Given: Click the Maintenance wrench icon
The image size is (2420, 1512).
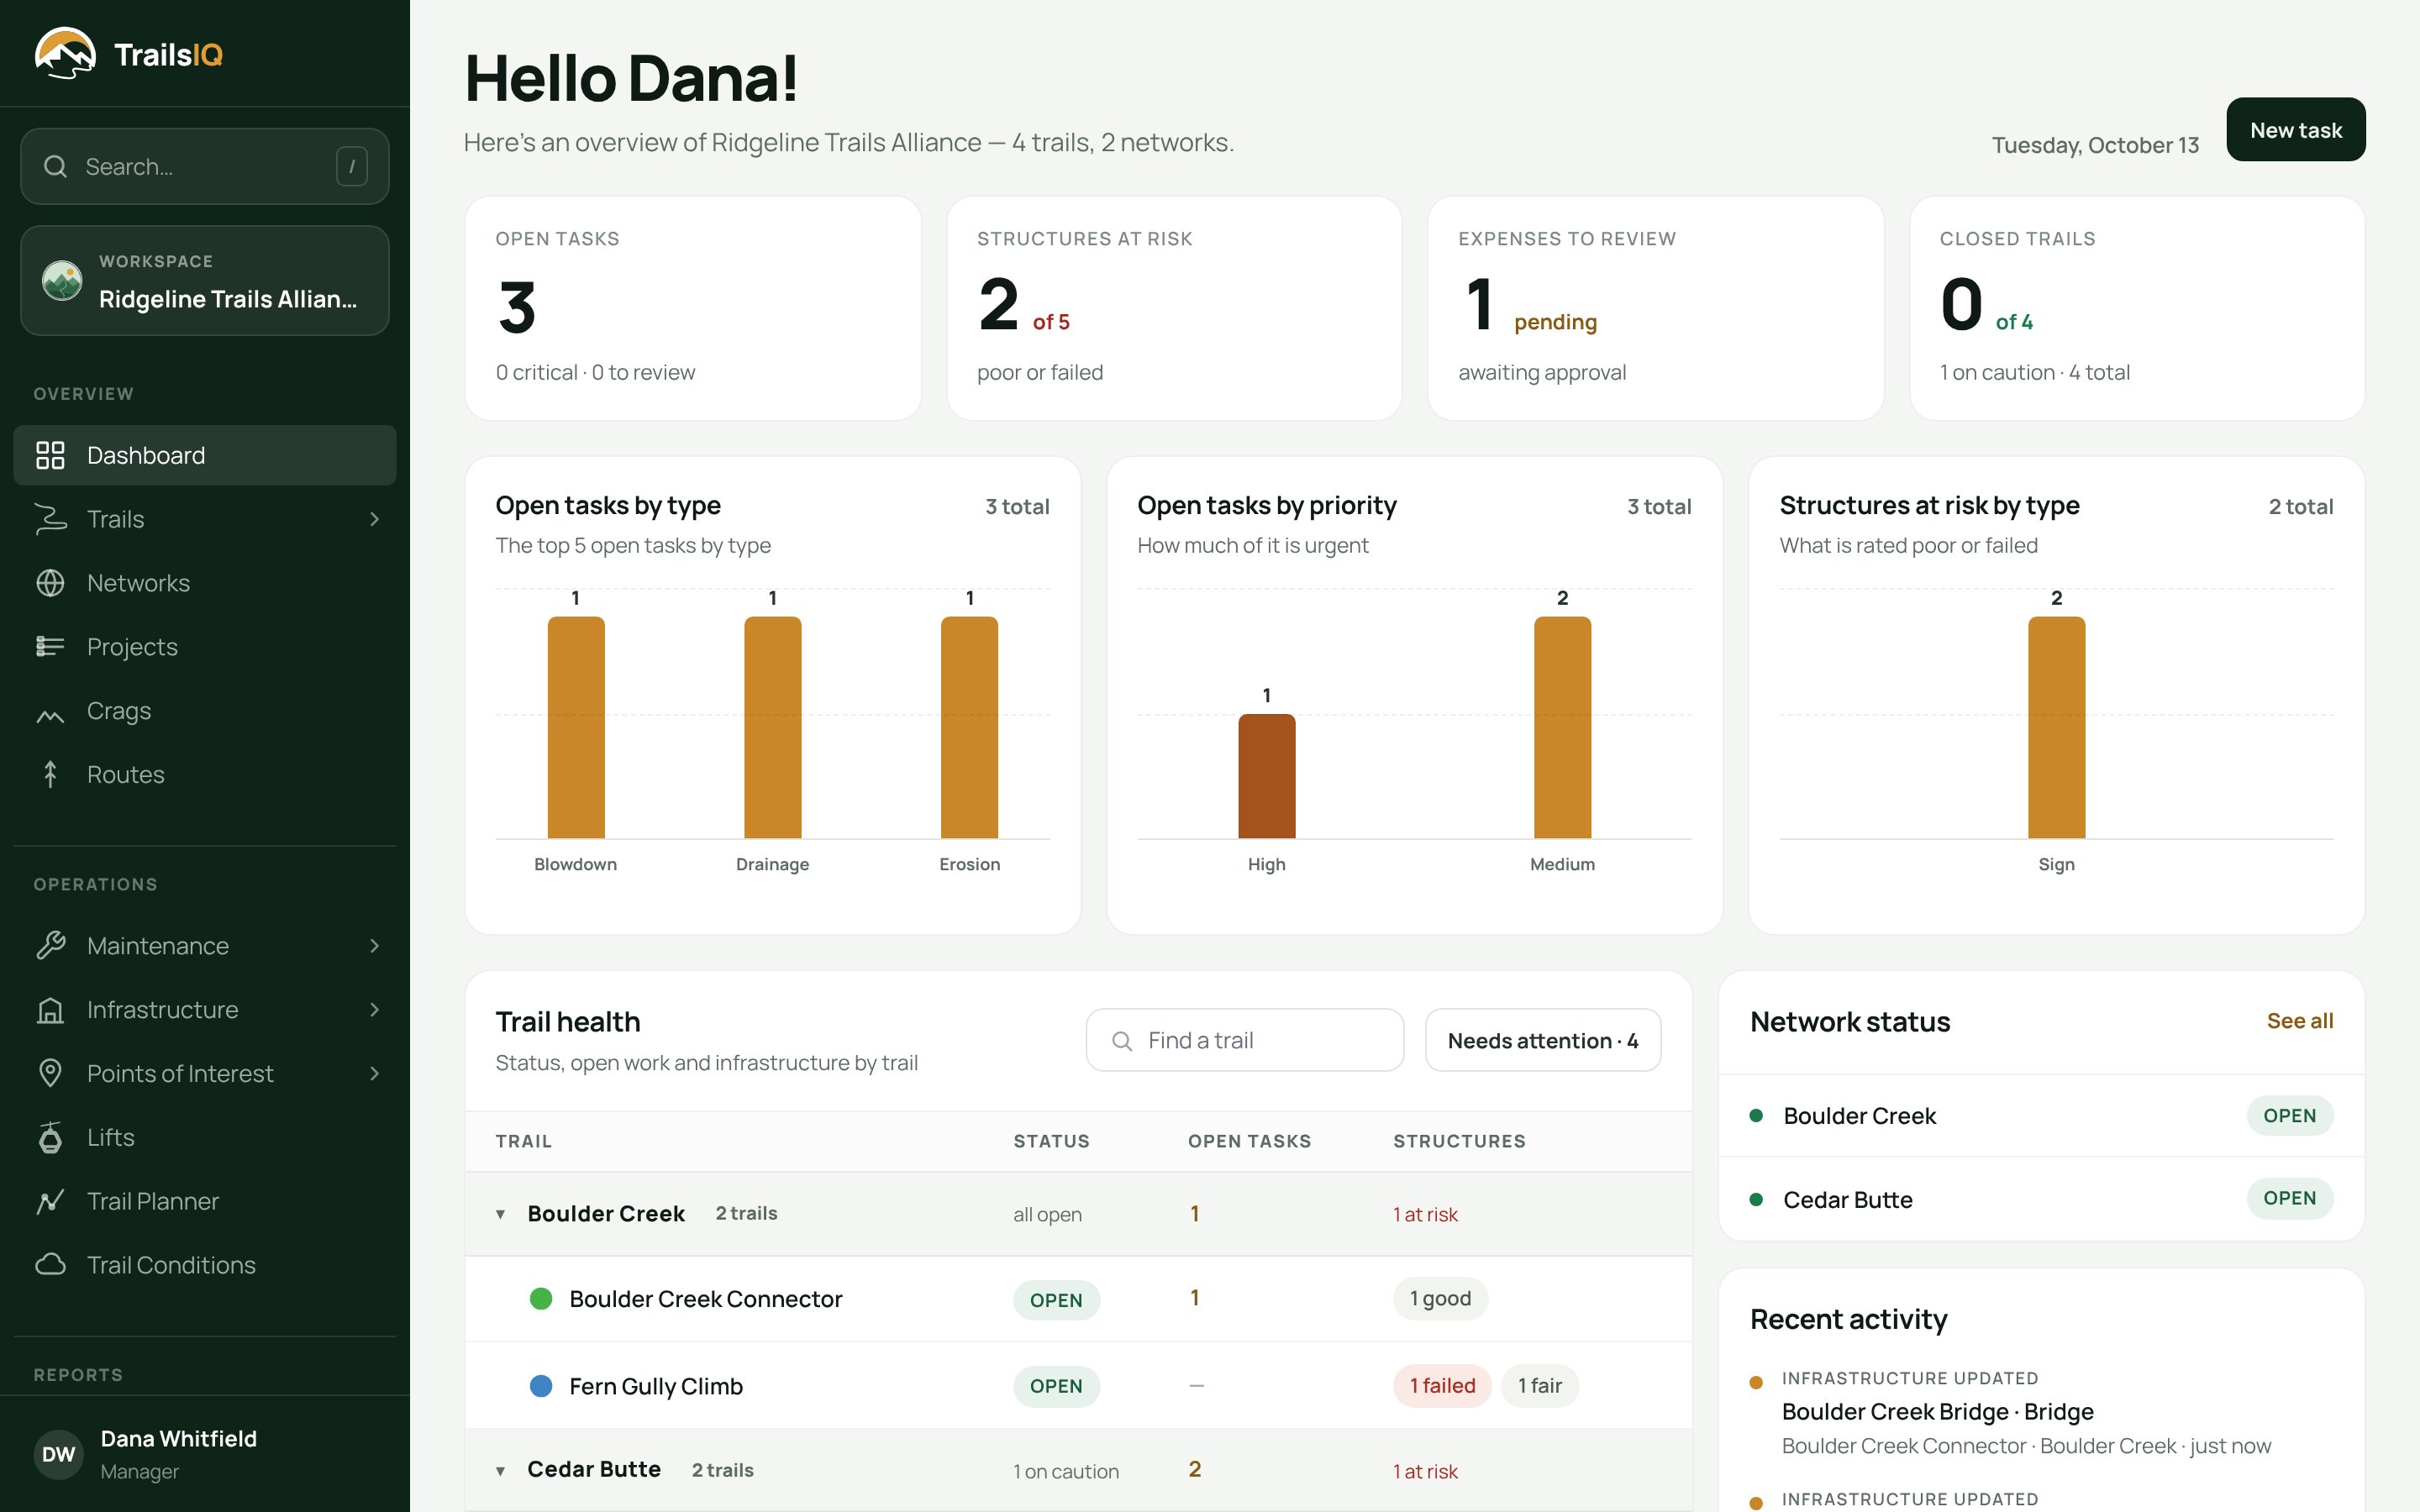Looking at the screenshot, I should 50,945.
